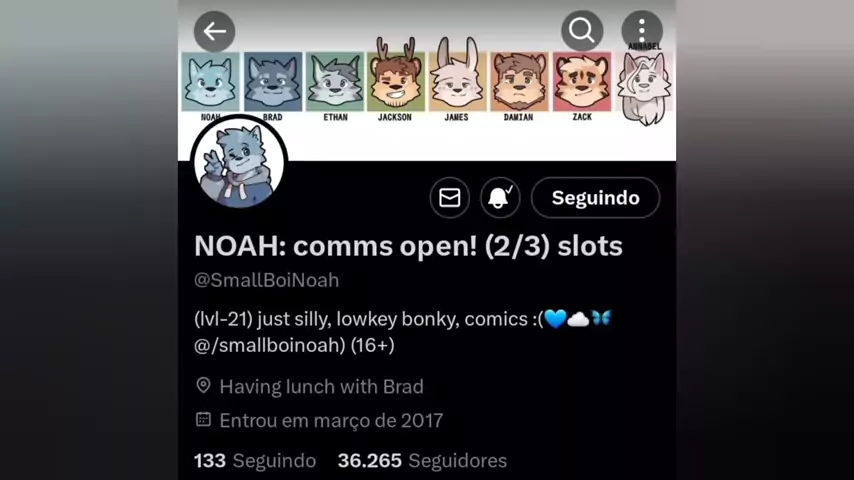The image size is (854, 480).
Task: Go back with the arrow icon
Action: click(215, 32)
